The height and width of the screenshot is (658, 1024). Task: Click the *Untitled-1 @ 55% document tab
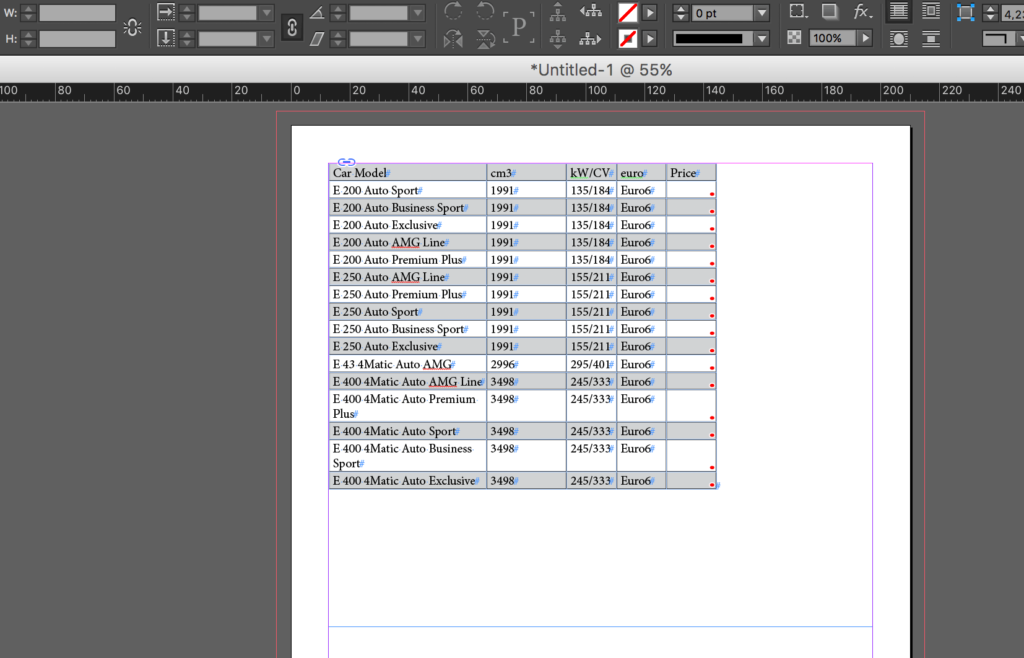click(x=601, y=70)
